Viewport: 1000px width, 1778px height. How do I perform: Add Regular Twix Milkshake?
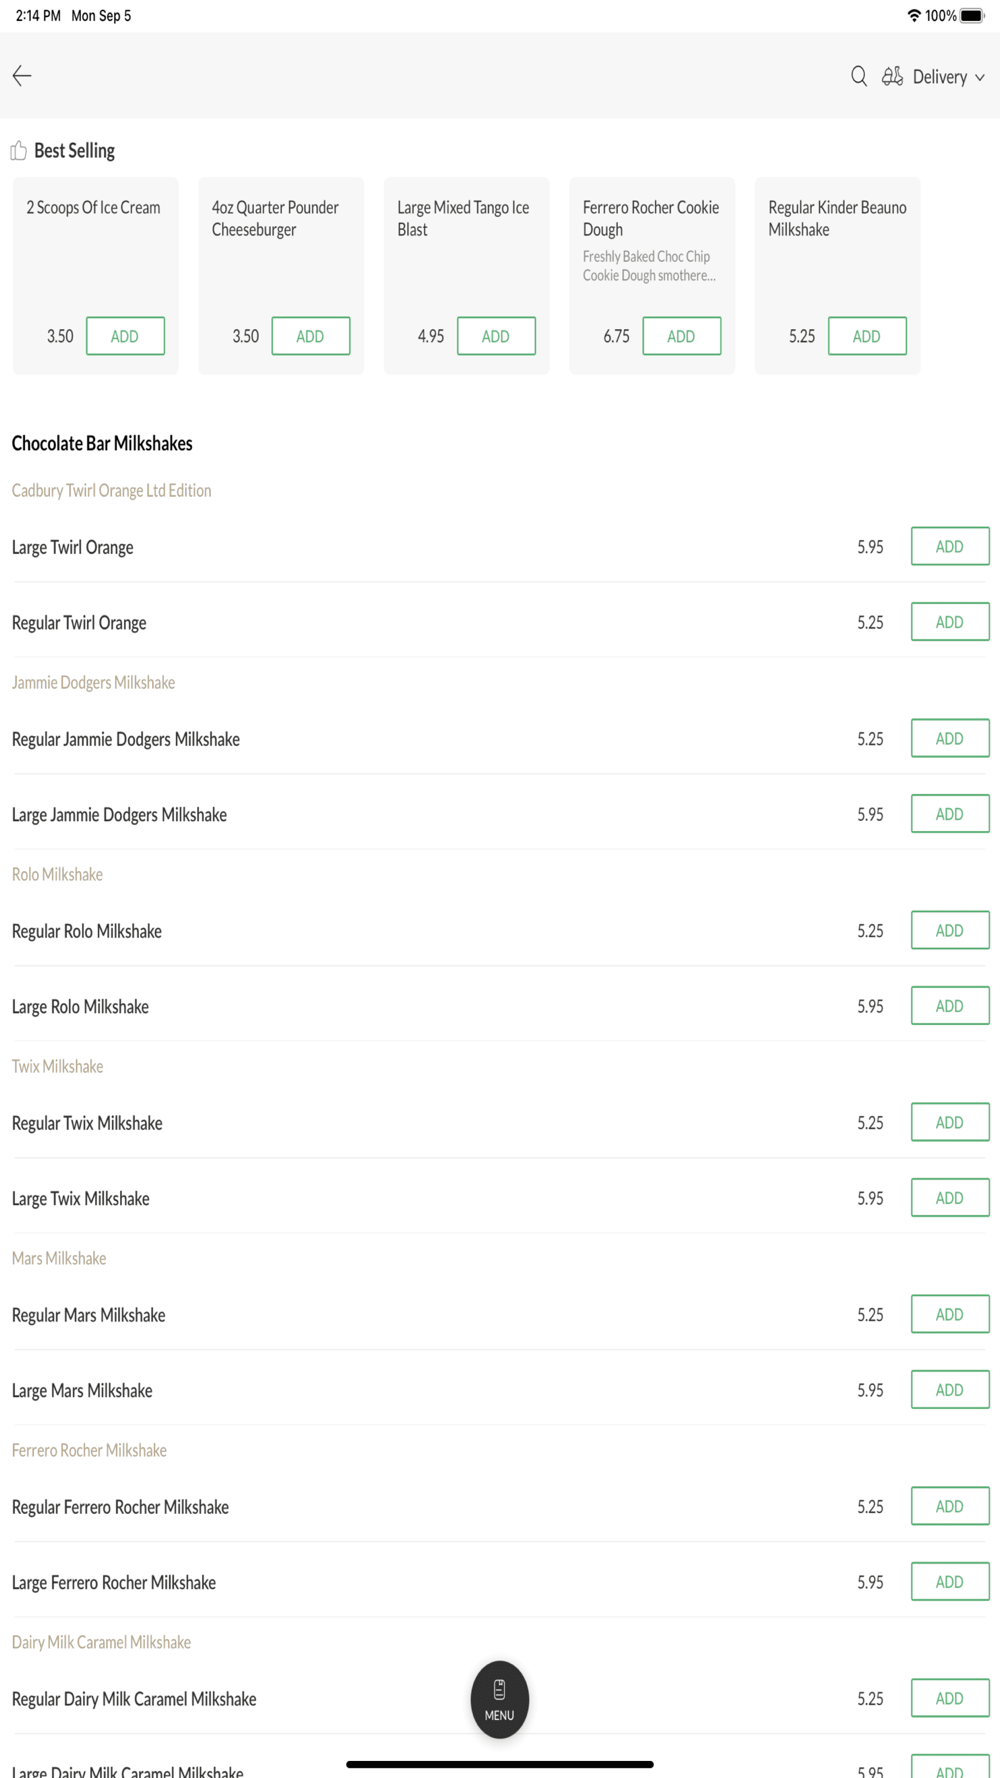[949, 1123]
